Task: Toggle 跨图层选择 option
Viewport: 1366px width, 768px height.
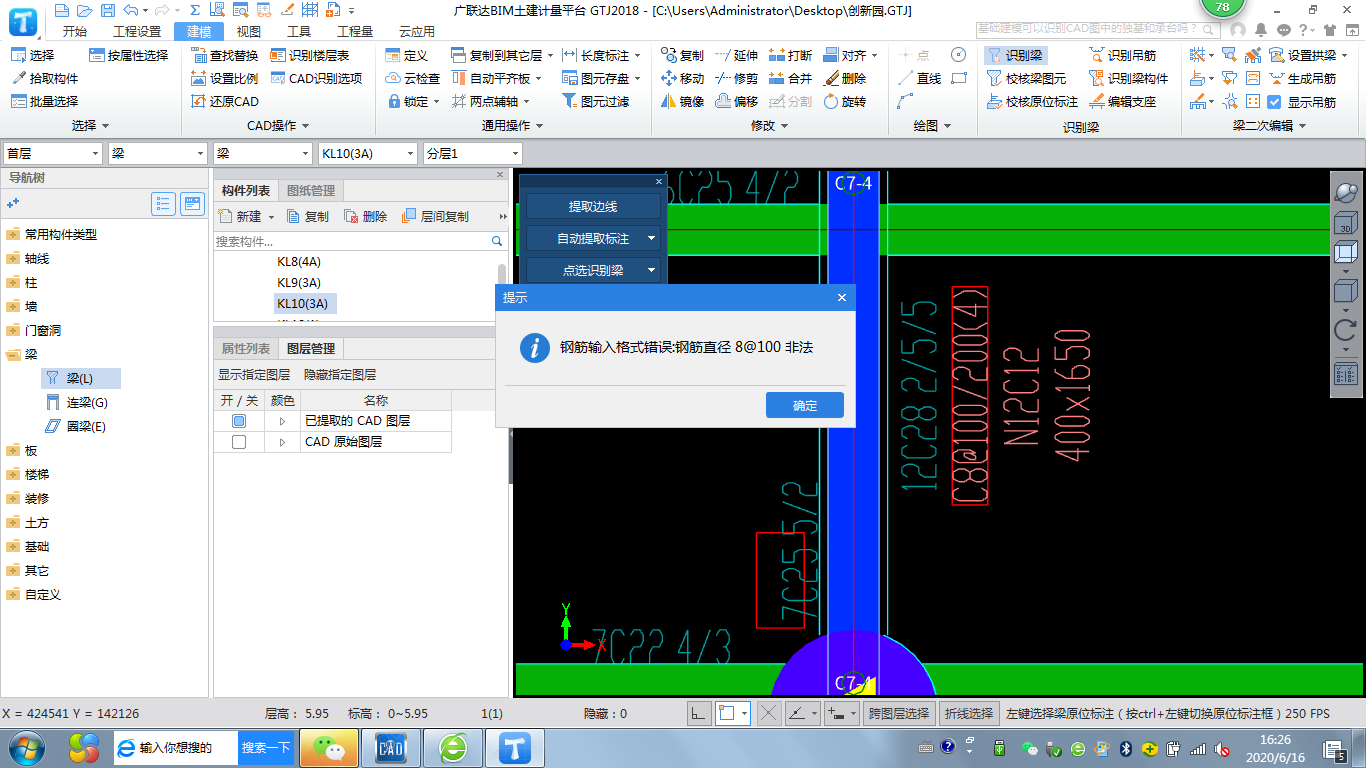Action: [x=900, y=713]
